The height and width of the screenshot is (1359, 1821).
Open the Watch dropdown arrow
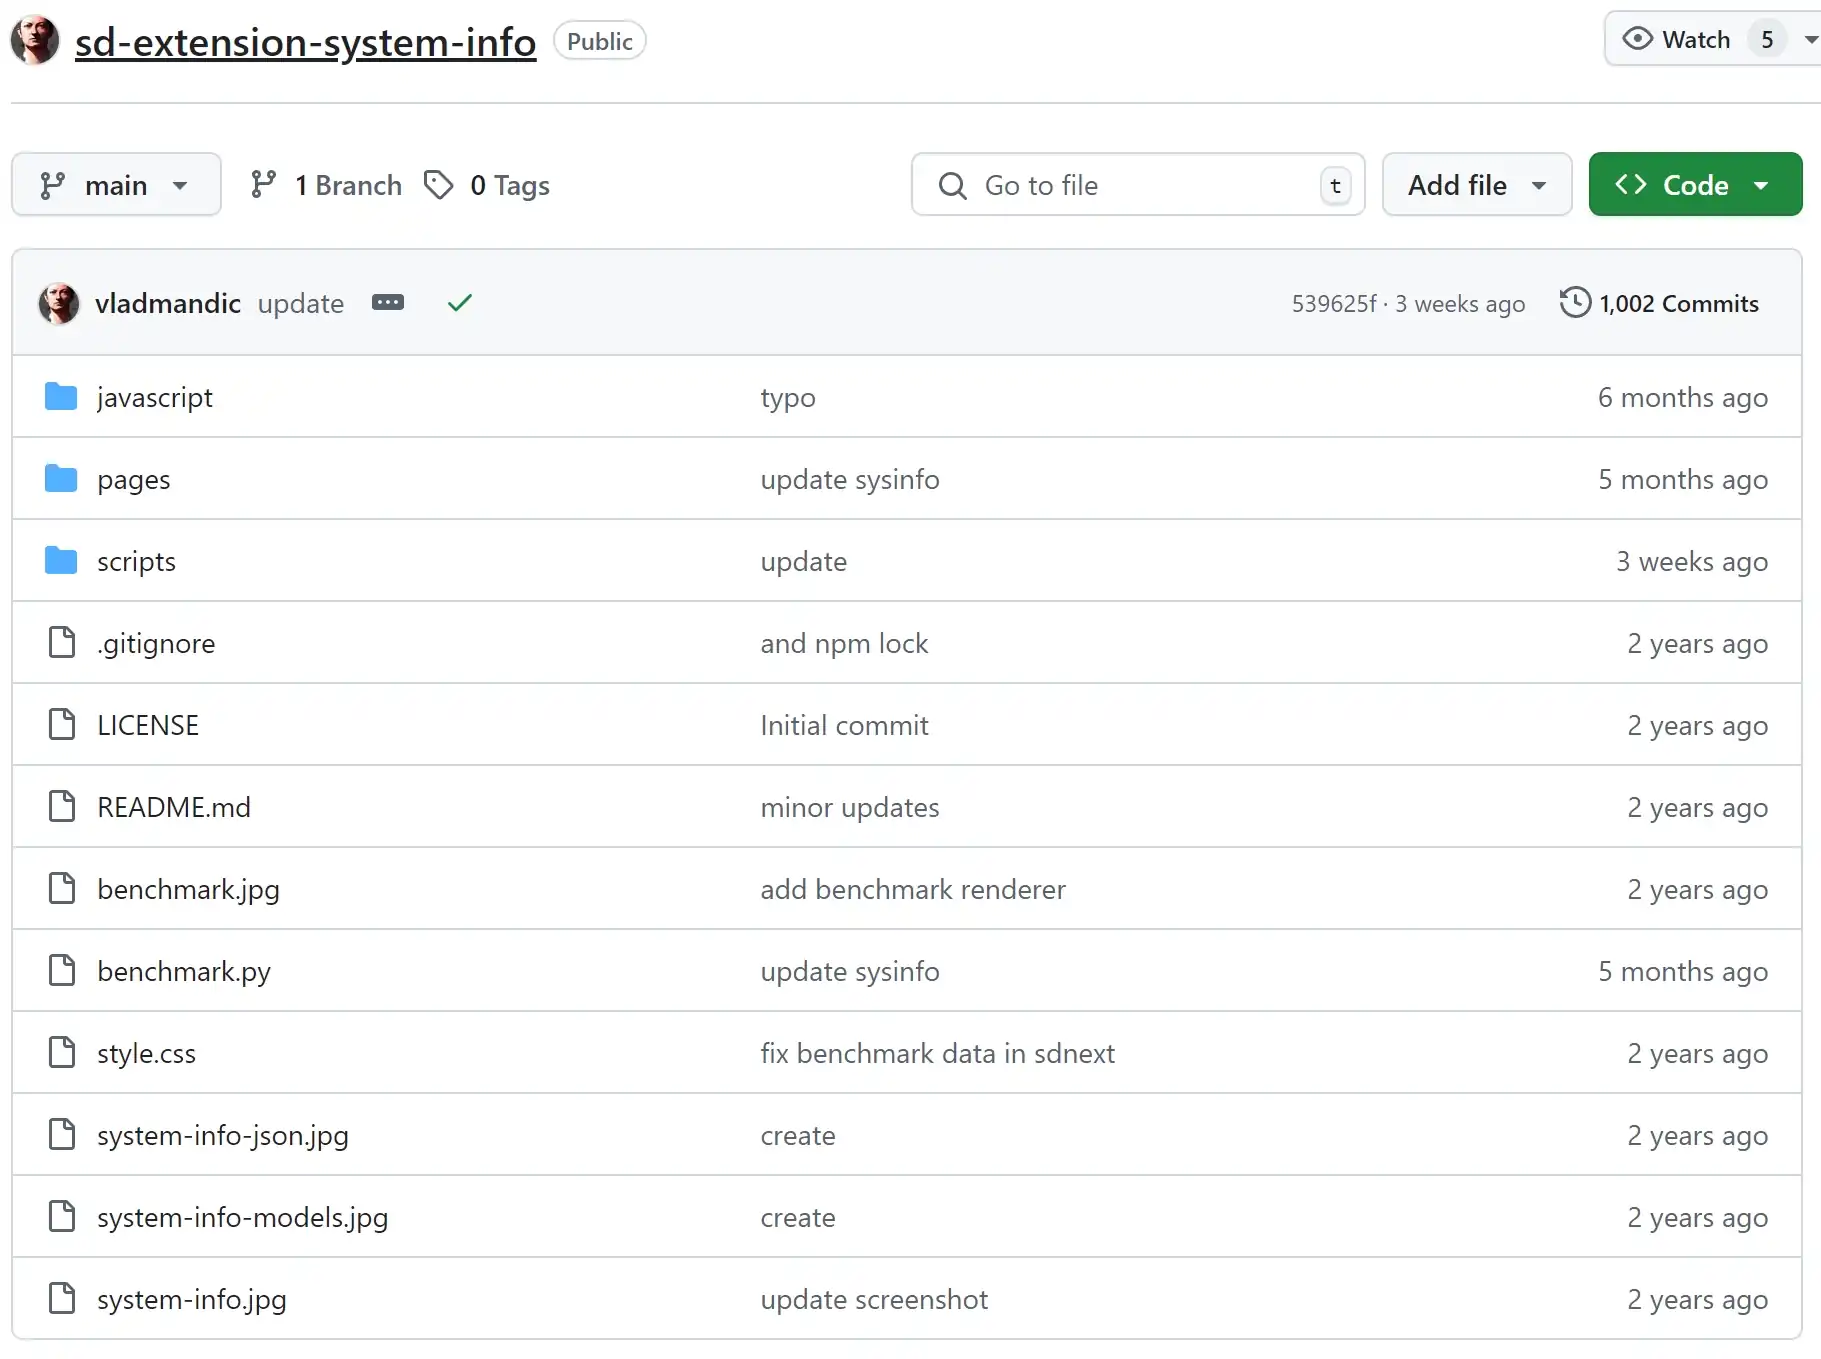click(1810, 40)
